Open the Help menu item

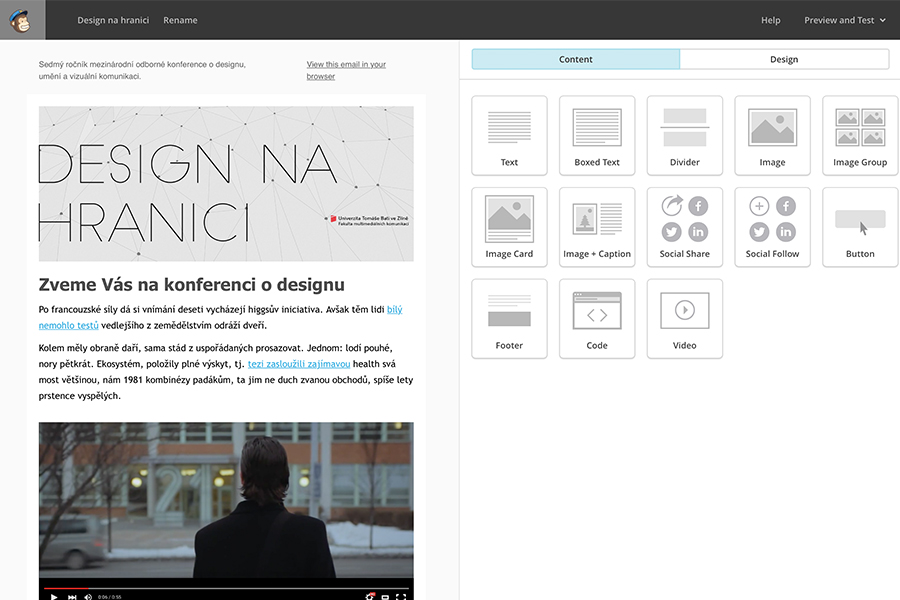pyautogui.click(x=770, y=20)
